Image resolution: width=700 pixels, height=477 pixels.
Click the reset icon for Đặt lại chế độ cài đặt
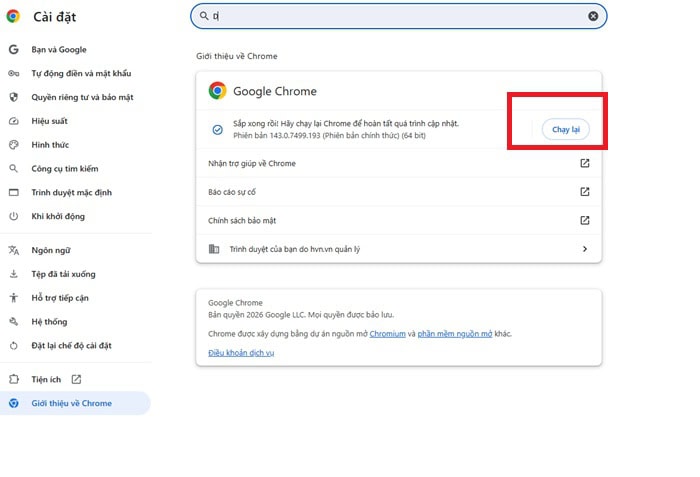(14, 346)
